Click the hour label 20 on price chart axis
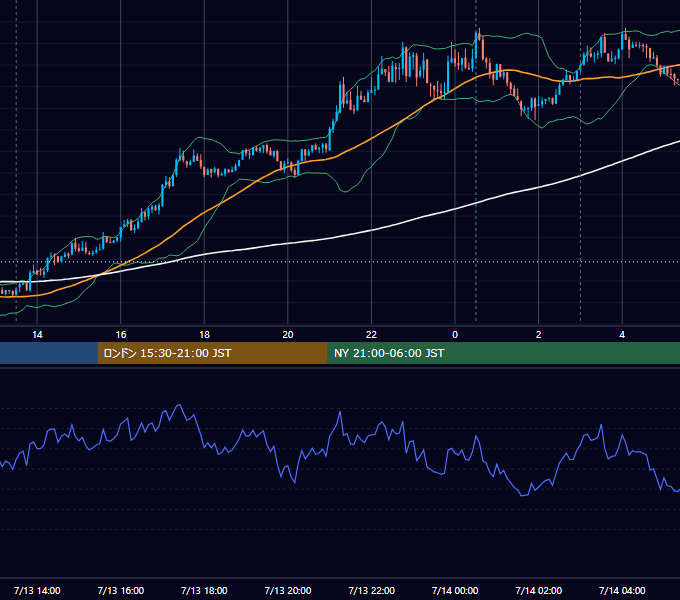The image size is (680, 600). pos(288,334)
